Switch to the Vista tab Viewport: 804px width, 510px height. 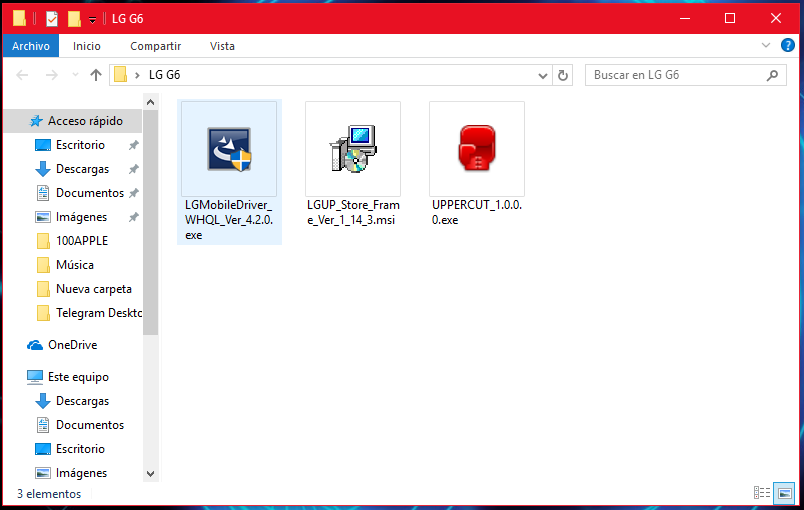[x=222, y=46]
